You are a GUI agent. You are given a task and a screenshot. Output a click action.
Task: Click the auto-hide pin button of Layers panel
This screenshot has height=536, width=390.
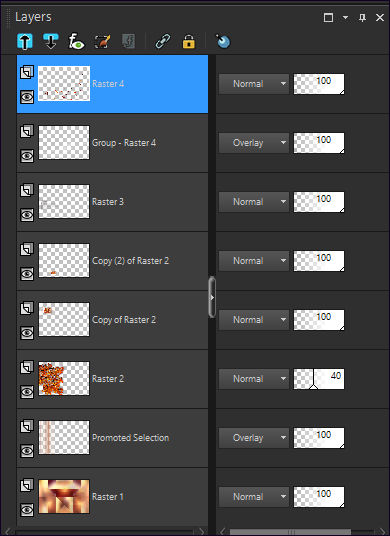(x=362, y=17)
